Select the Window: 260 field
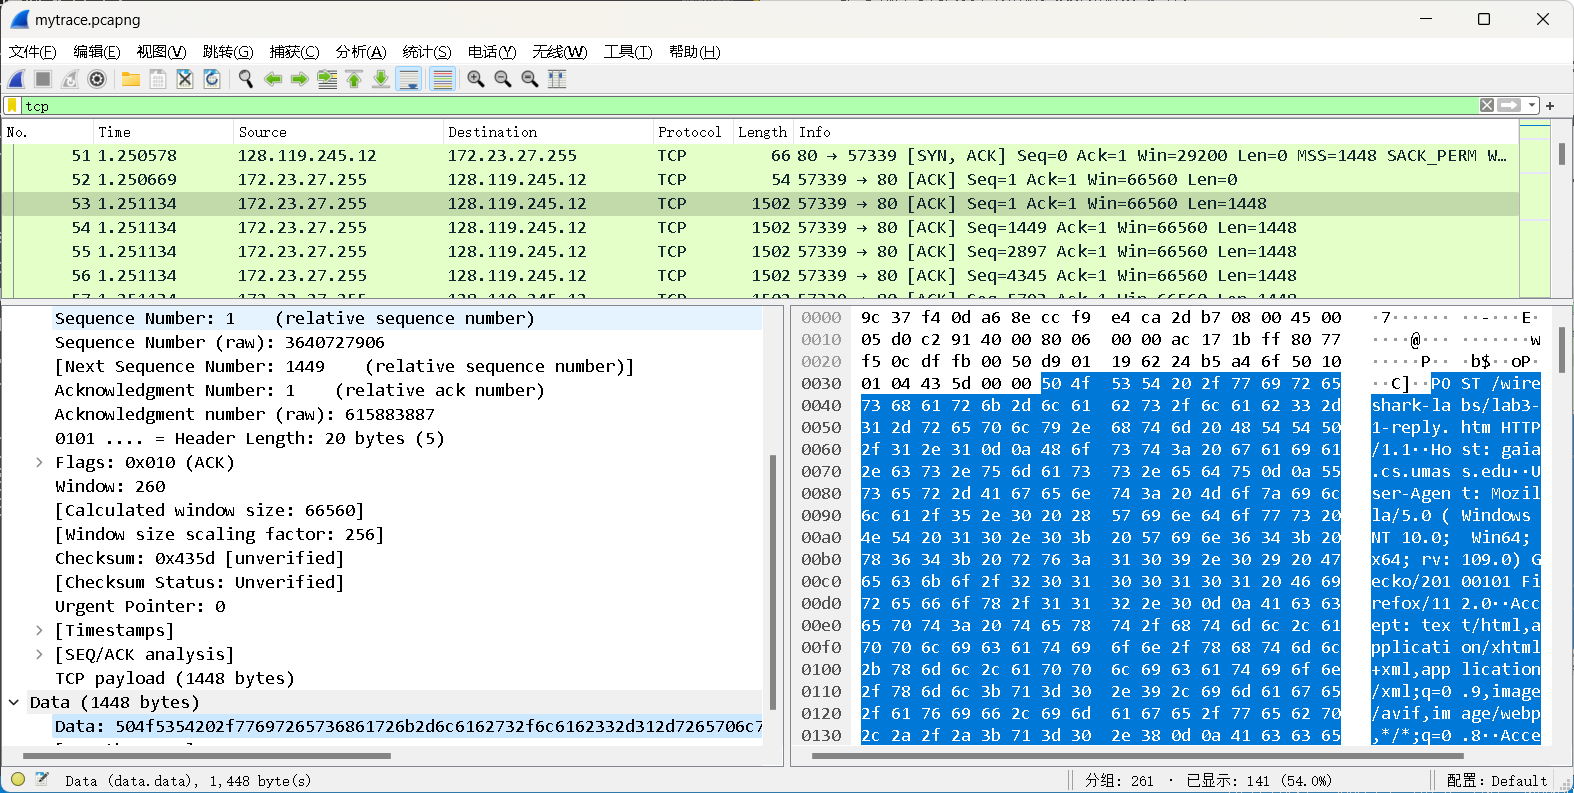Screen dimensions: 1574x793 coord(110,486)
